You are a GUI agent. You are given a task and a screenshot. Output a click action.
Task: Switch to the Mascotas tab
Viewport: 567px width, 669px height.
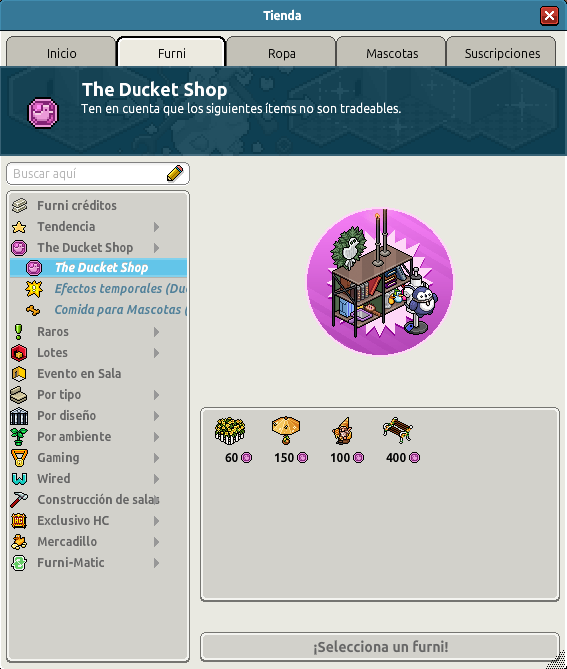tap(391, 53)
